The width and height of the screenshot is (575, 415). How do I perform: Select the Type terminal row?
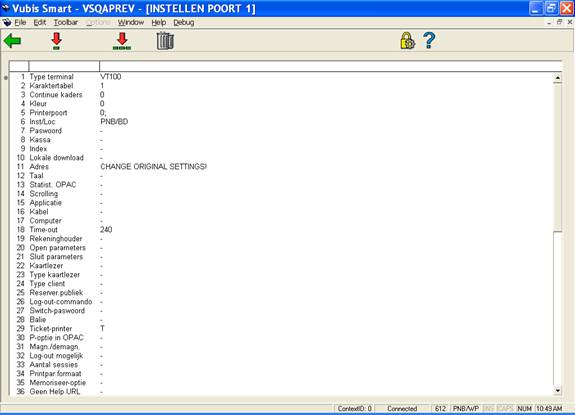click(x=281, y=77)
